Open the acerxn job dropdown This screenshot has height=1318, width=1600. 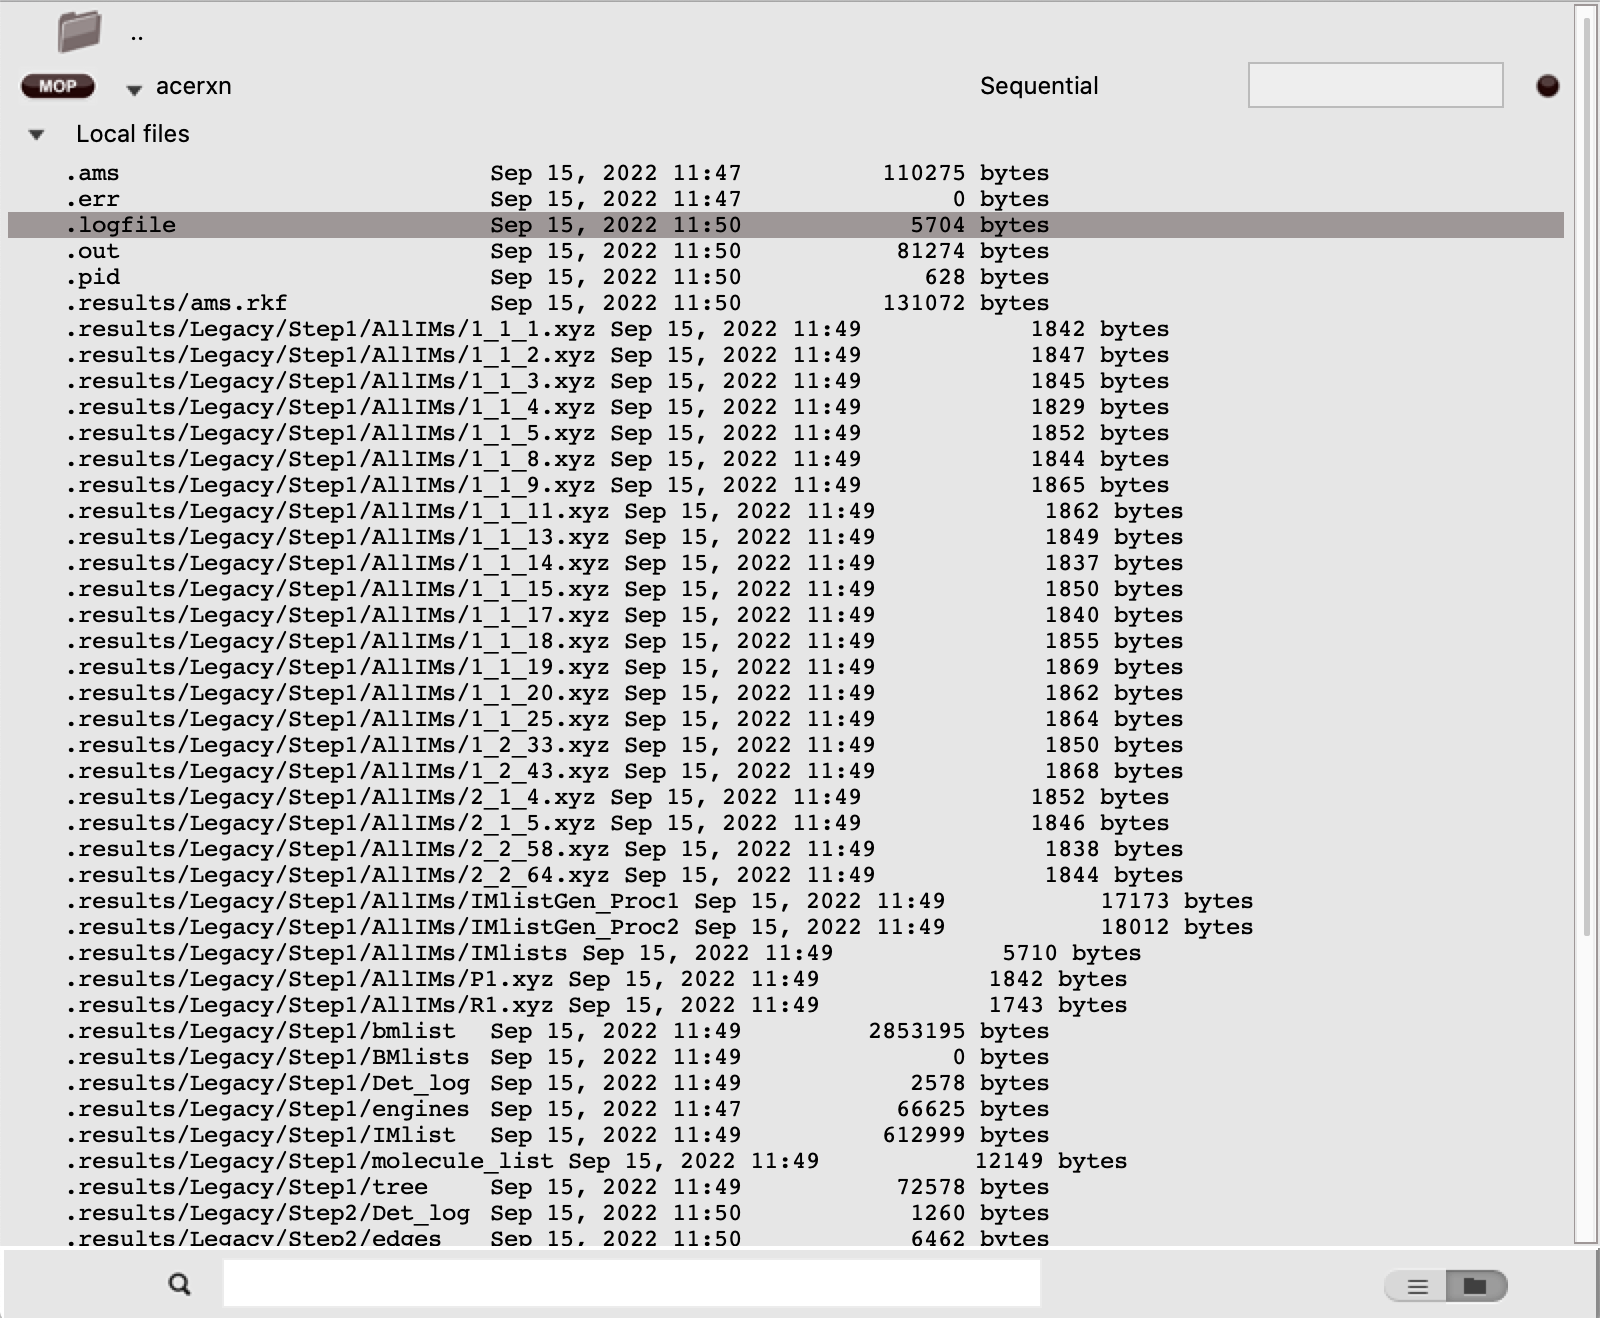[x=133, y=89]
